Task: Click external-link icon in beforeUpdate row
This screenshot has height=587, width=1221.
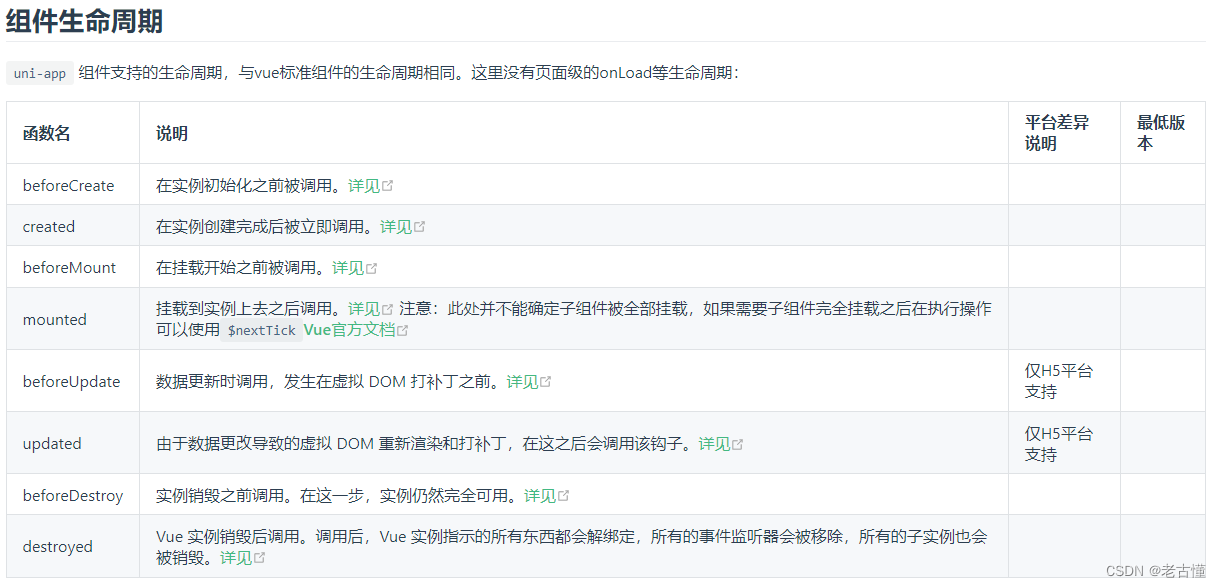Action: (x=546, y=382)
